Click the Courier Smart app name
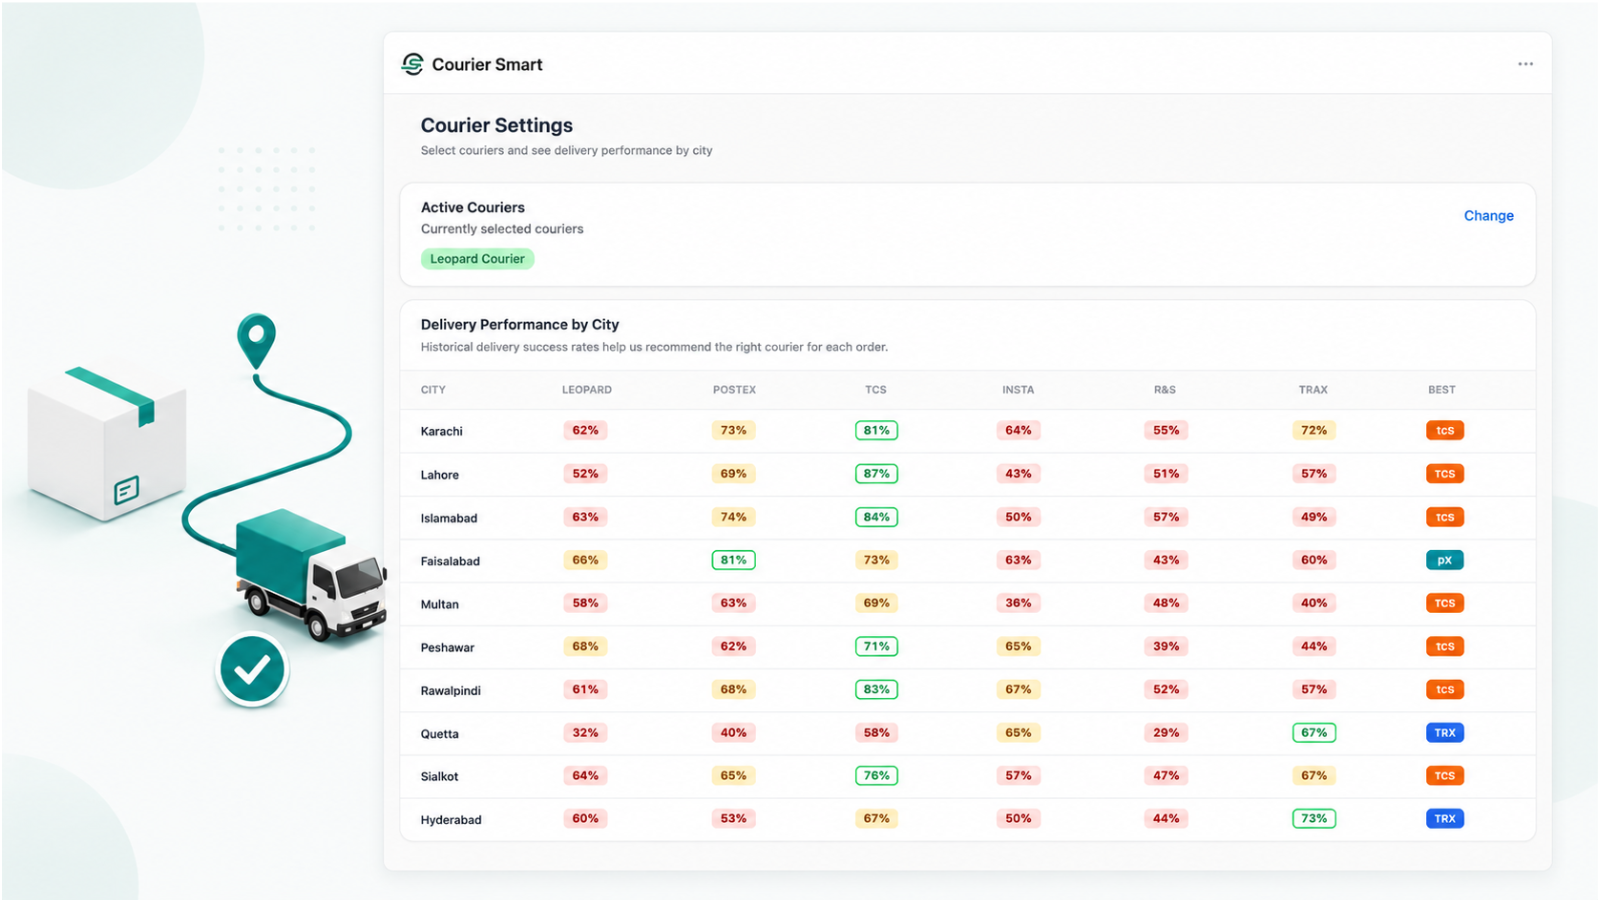The image size is (1600, 900). [487, 65]
